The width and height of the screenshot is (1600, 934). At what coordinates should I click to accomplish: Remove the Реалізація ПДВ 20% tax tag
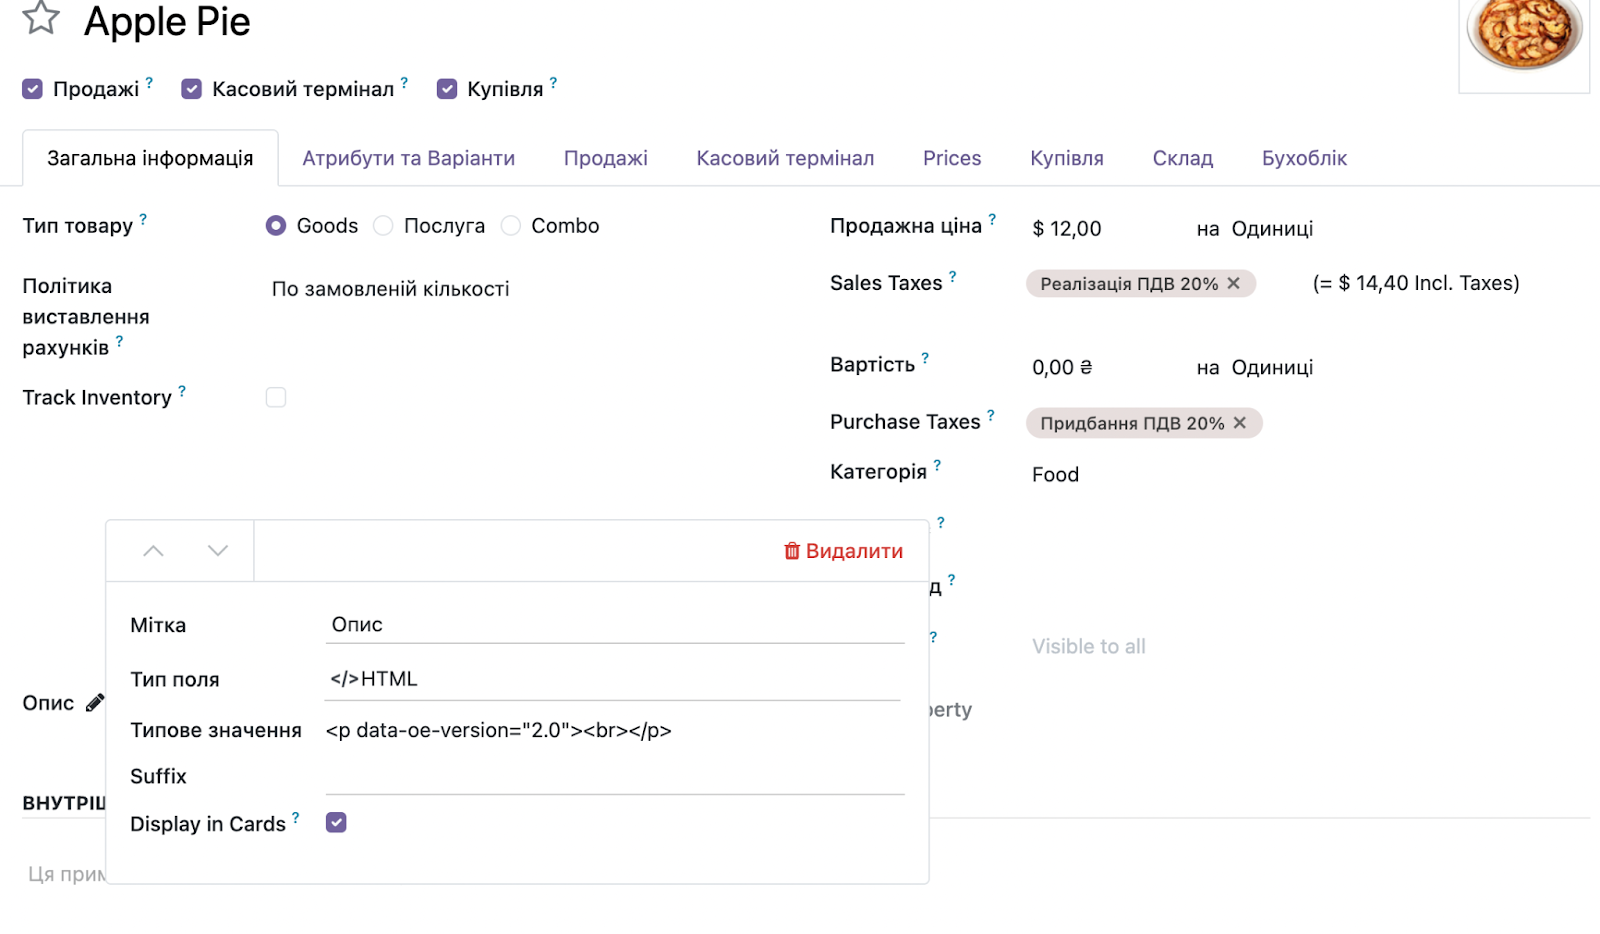pos(1234,284)
